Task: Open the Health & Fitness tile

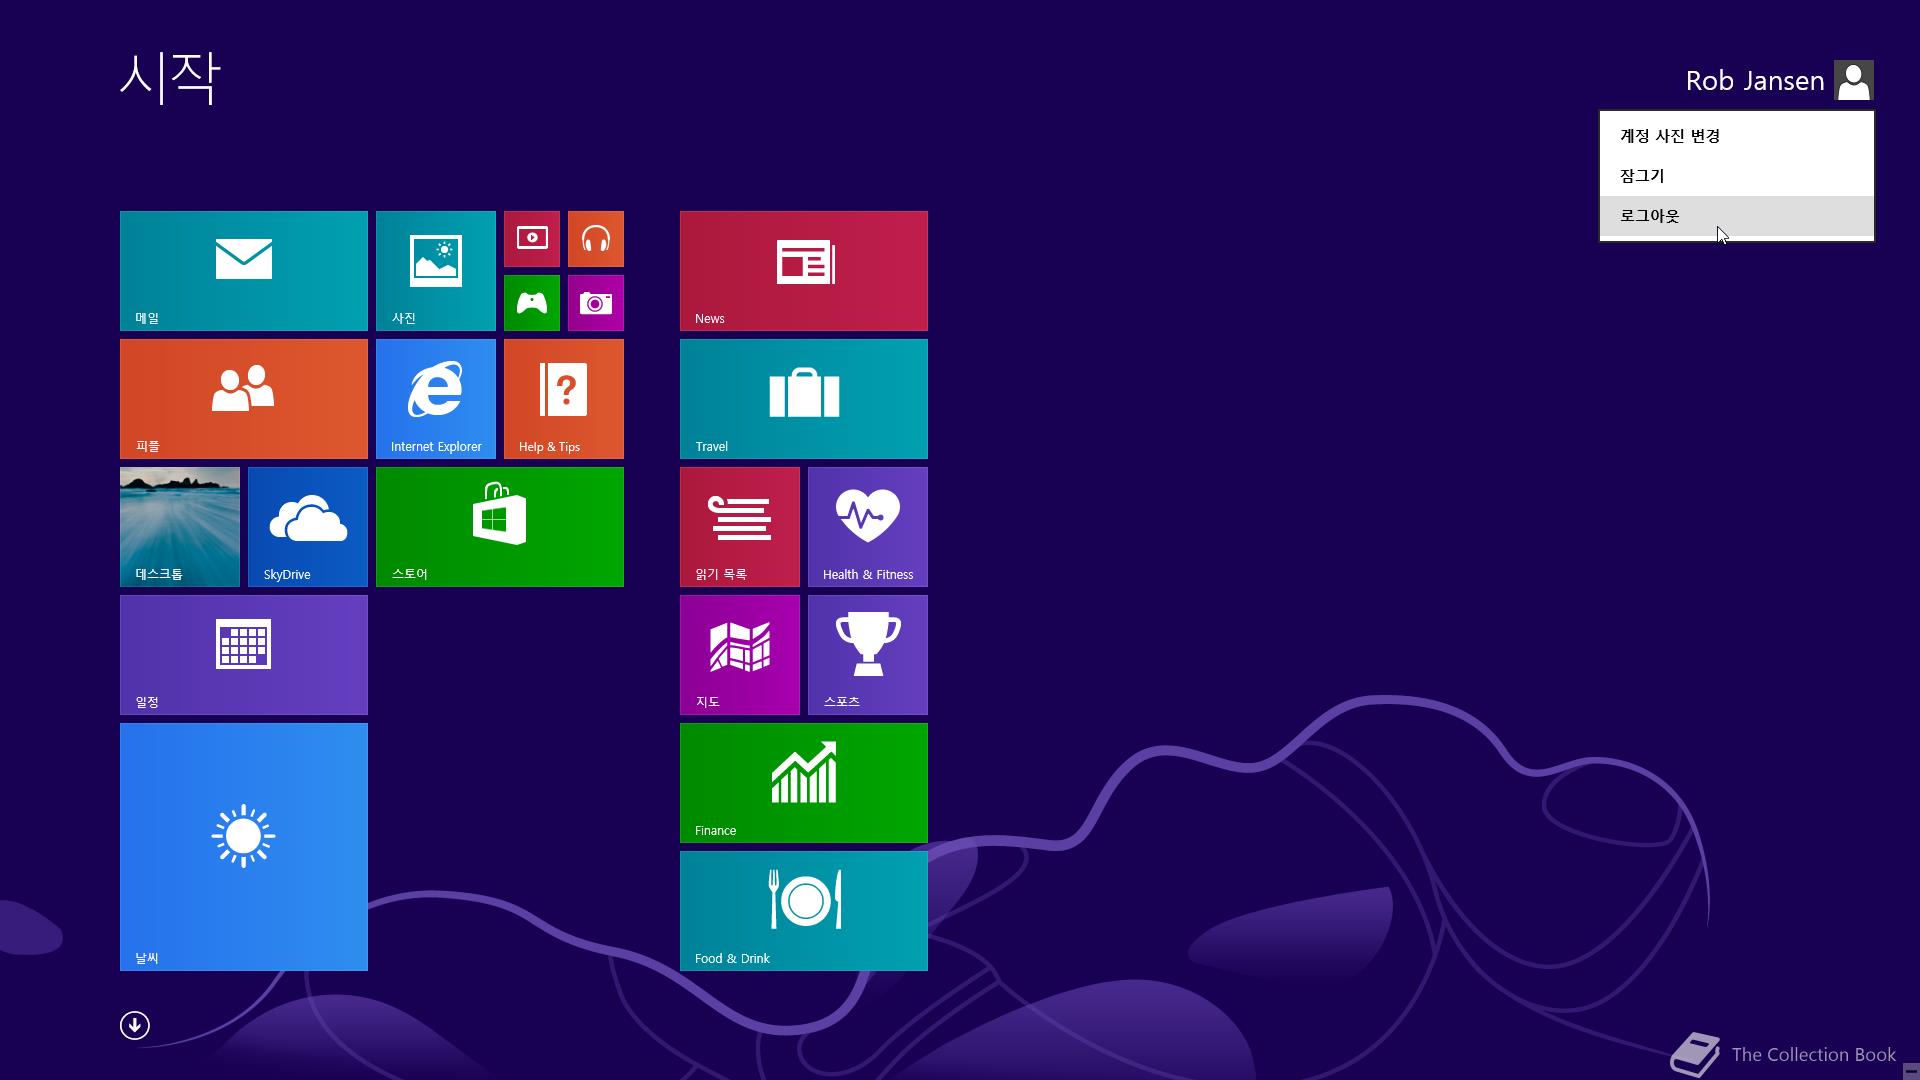Action: 868,527
